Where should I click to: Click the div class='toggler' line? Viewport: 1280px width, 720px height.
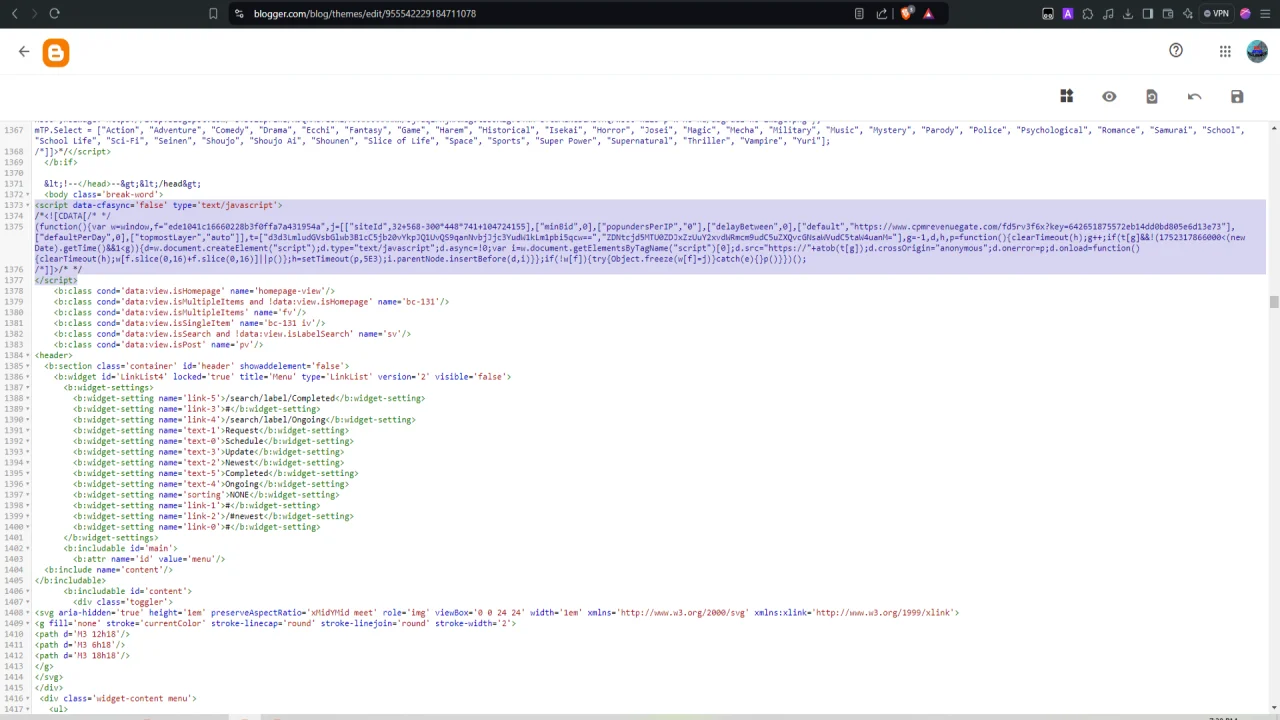tap(123, 602)
